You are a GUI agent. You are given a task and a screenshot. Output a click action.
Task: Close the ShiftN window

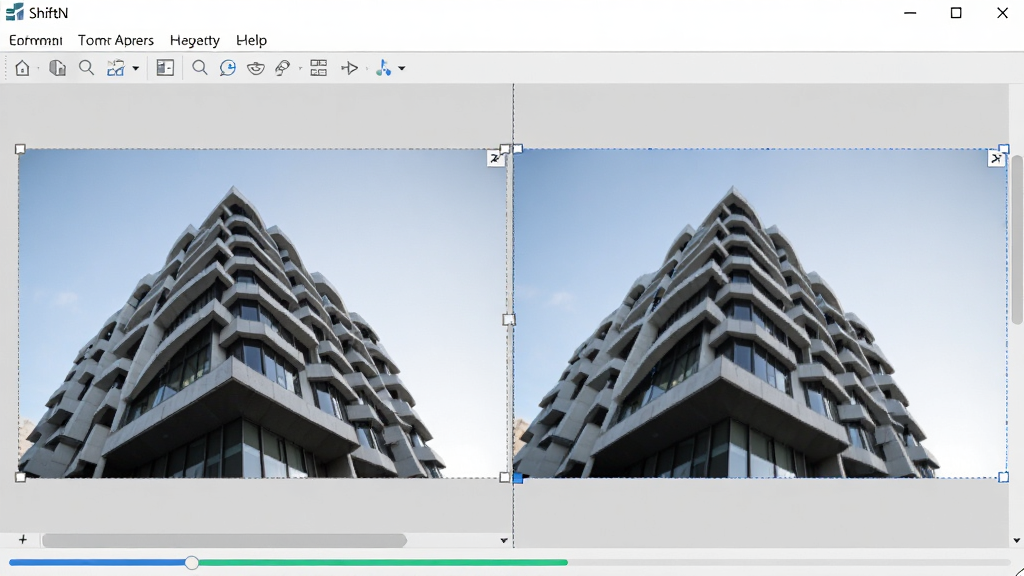pyautogui.click(x=1002, y=12)
